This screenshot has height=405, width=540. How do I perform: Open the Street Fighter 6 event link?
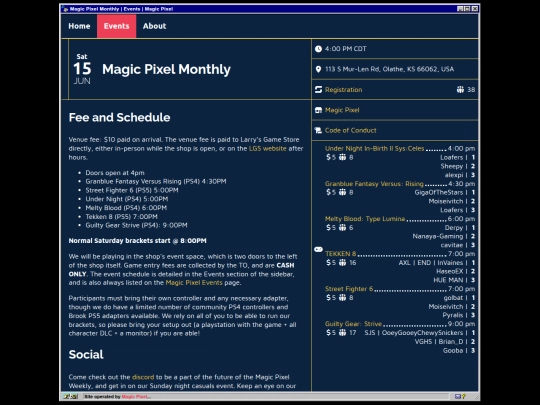tap(349, 289)
